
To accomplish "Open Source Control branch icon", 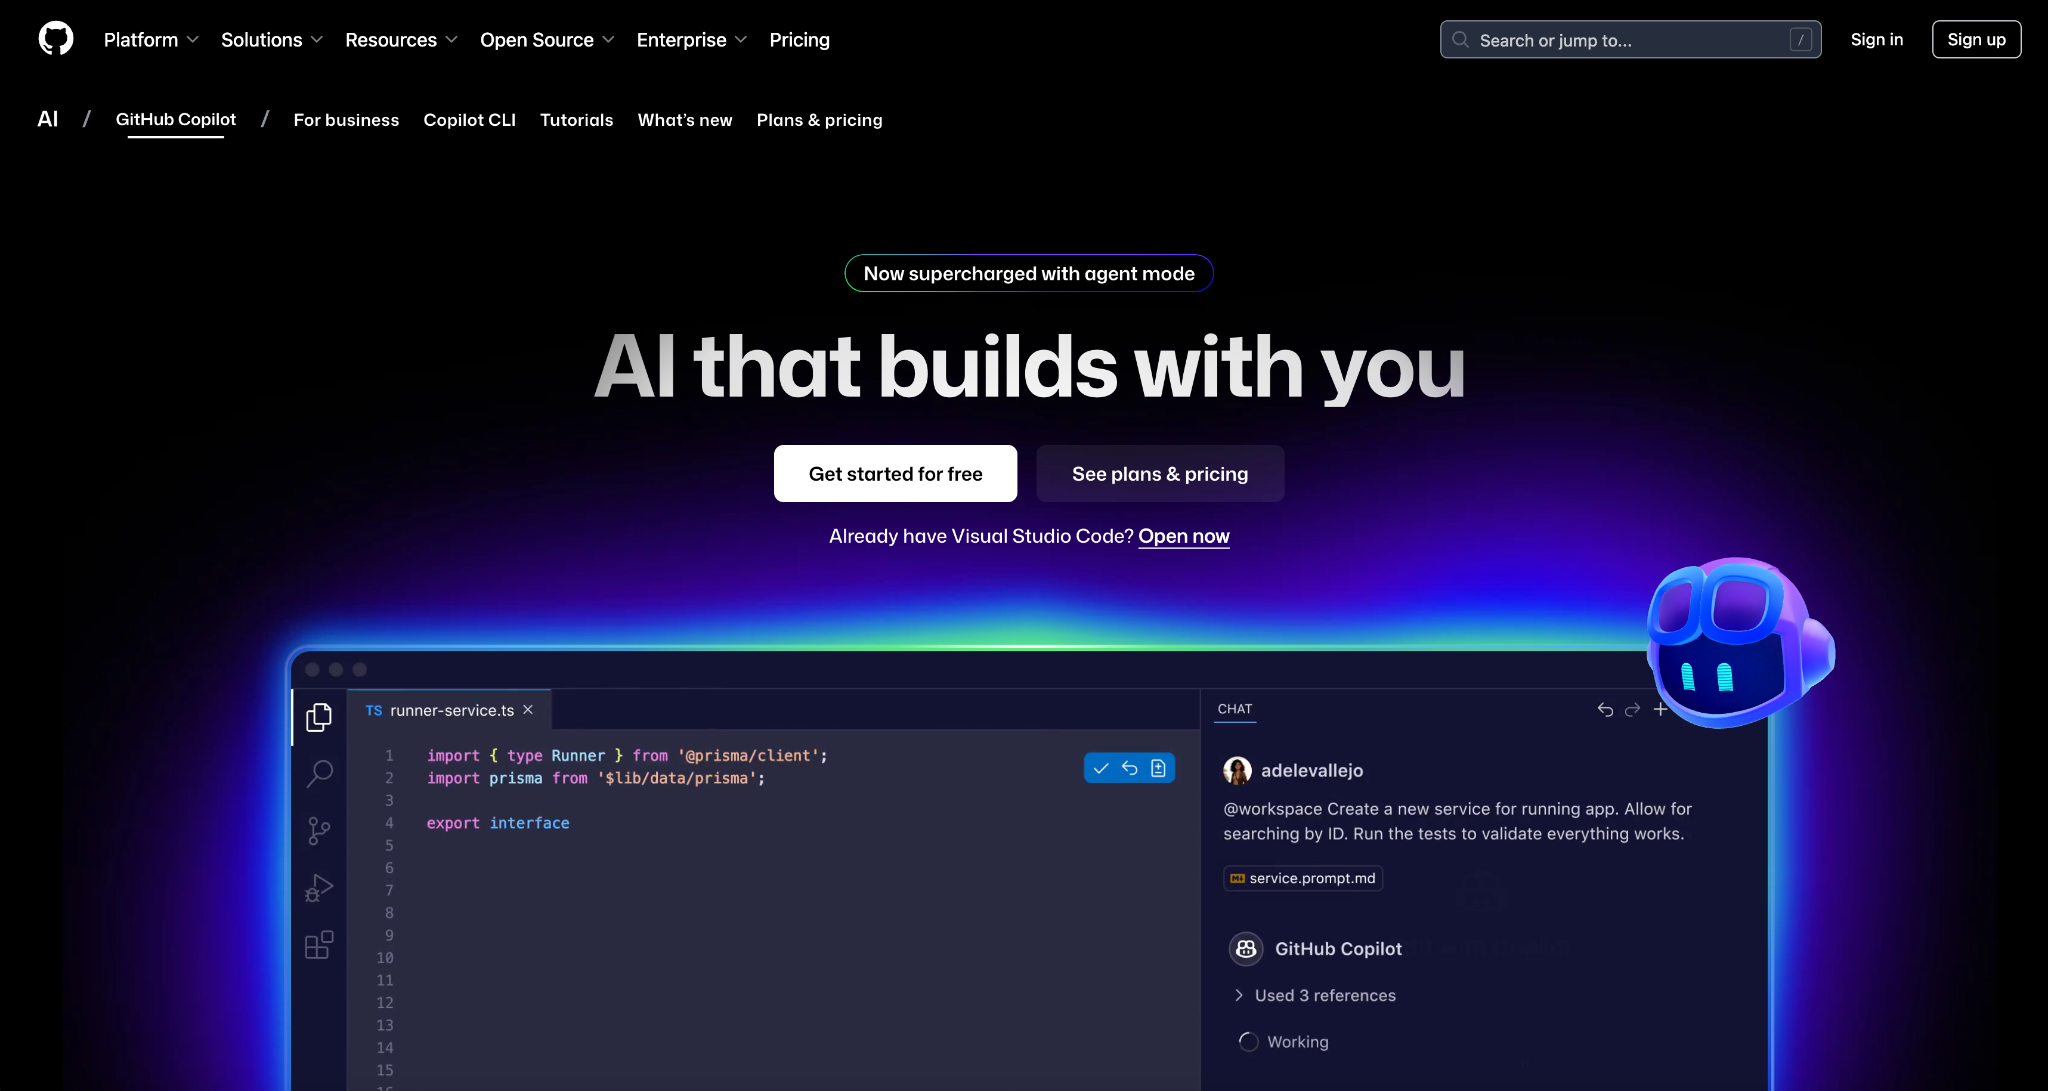I will tap(319, 831).
